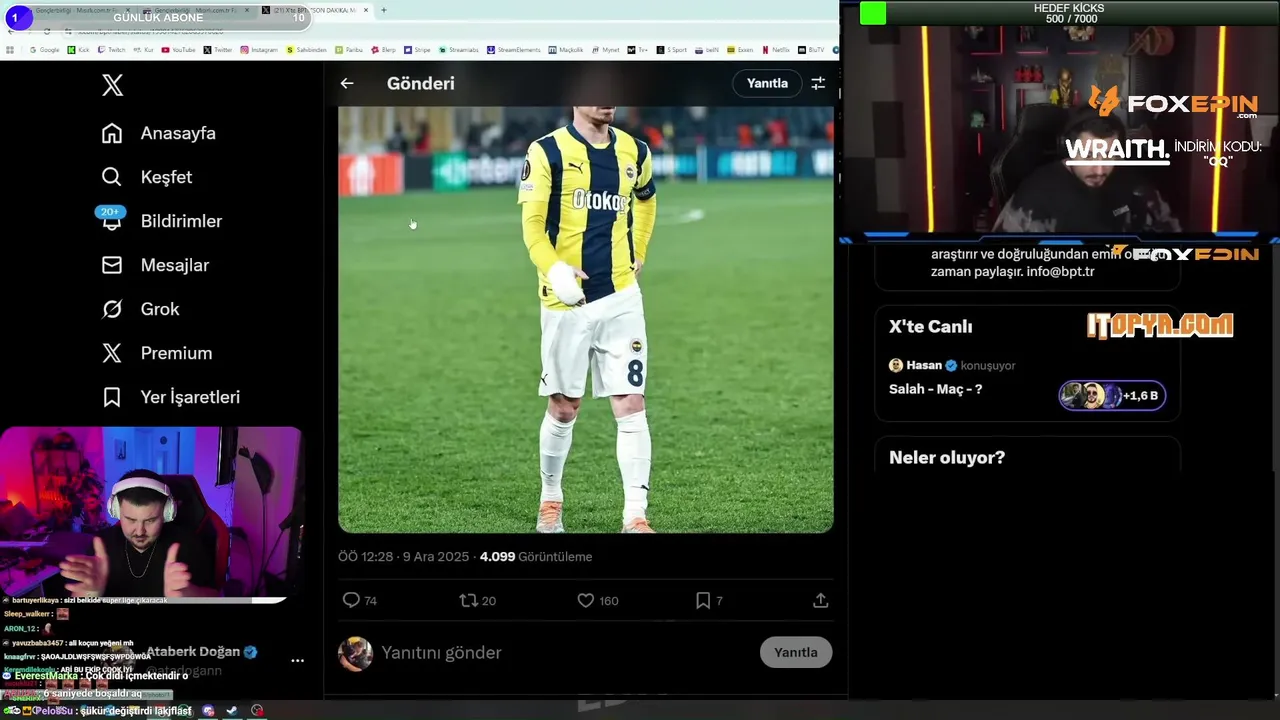Open the Twitch bookmark
The image size is (1280, 720).
[x=111, y=49]
